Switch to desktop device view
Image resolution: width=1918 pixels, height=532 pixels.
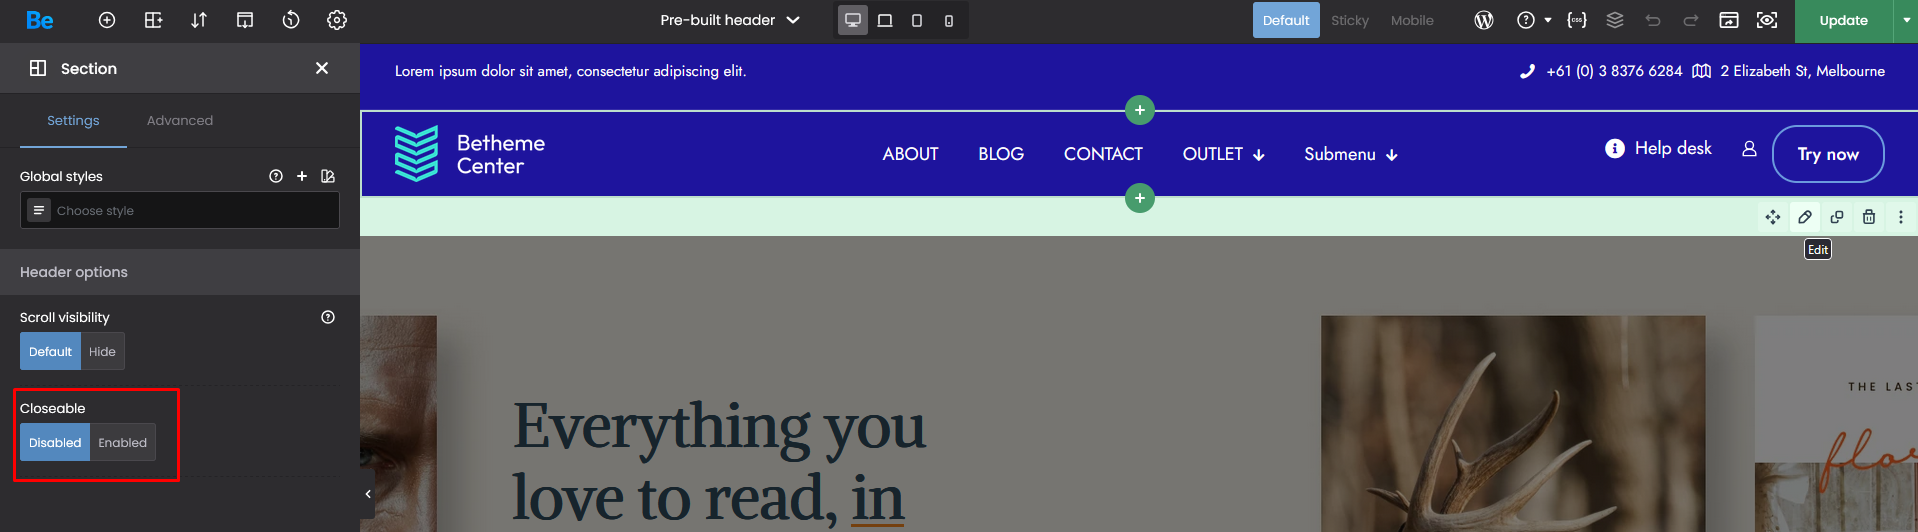click(853, 20)
